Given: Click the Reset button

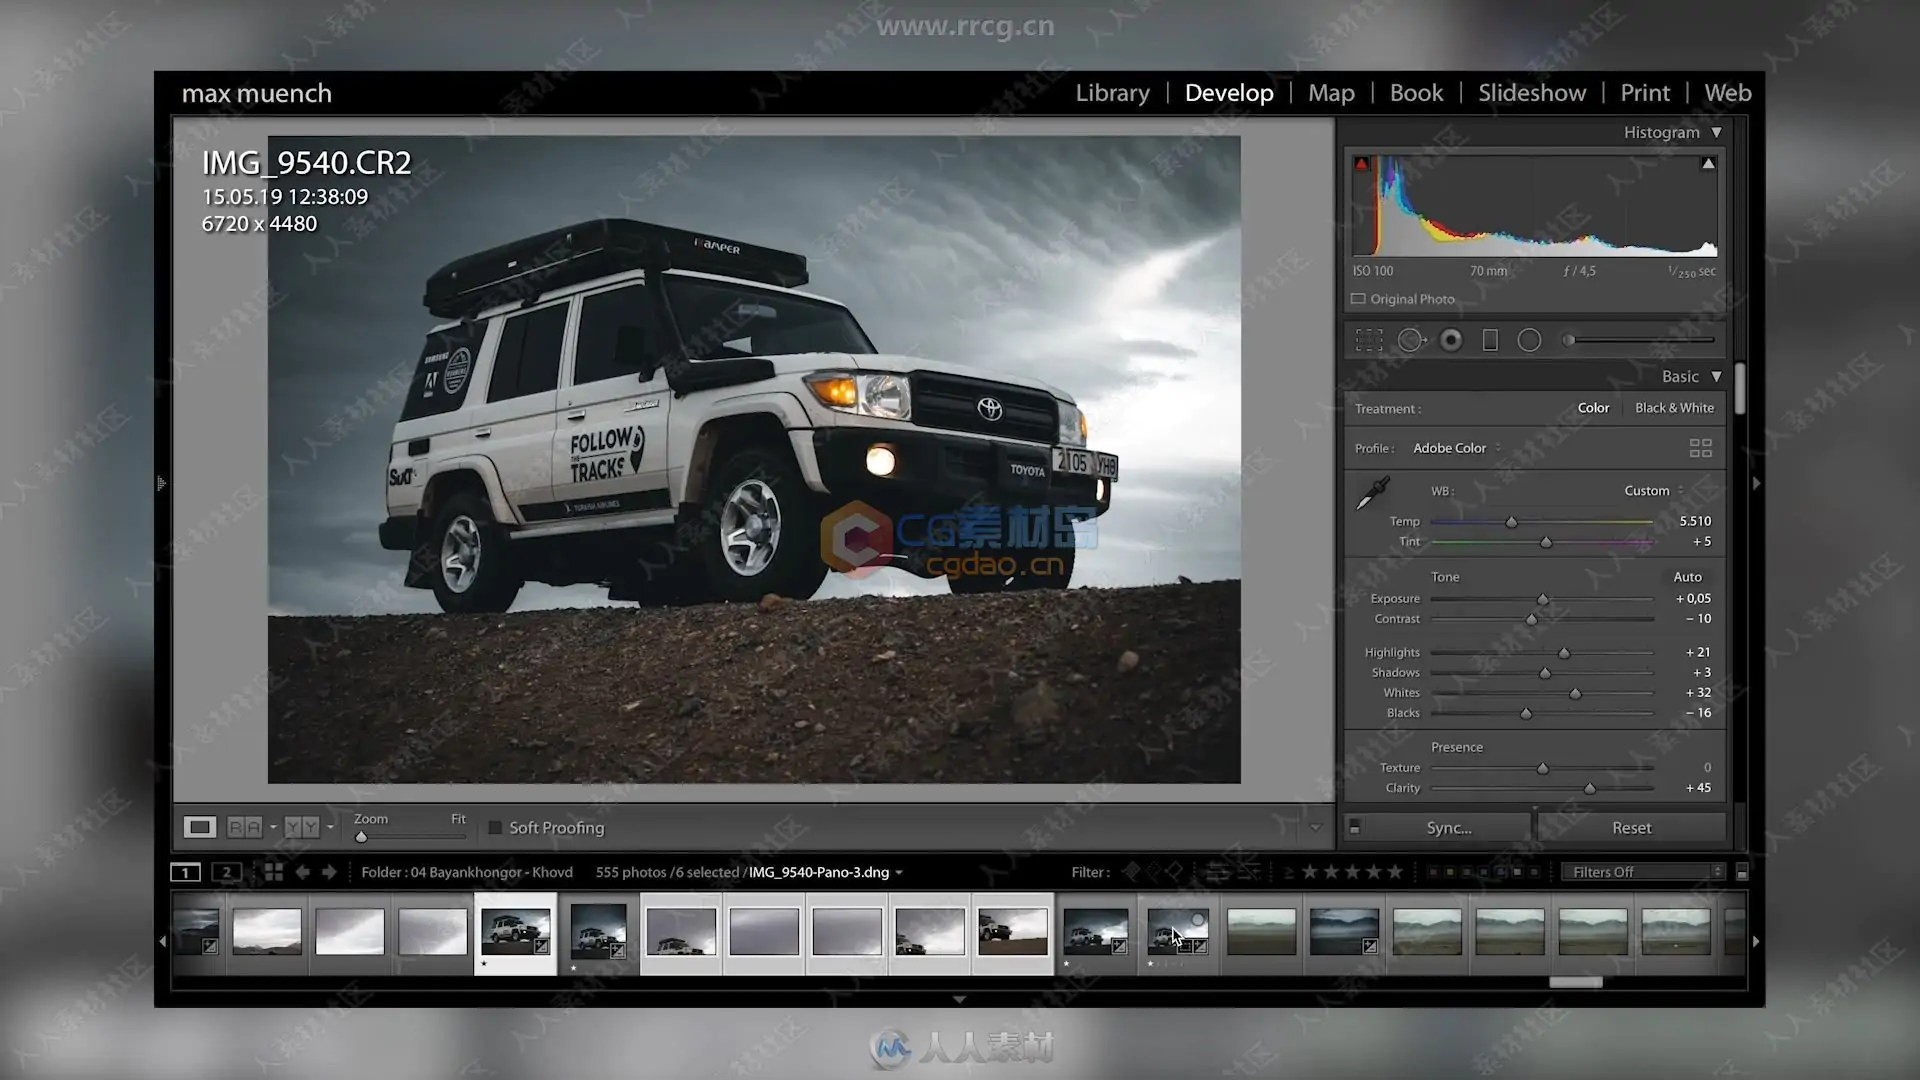Looking at the screenshot, I should [x=1631, y=828].
